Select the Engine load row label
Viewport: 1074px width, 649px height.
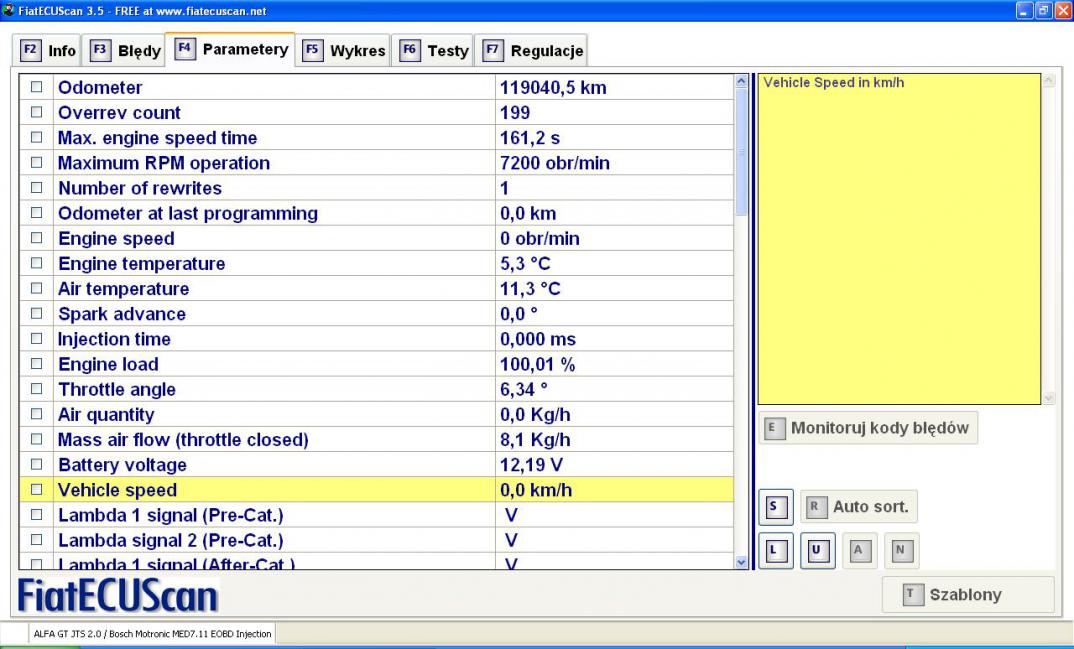pos(108,364)
